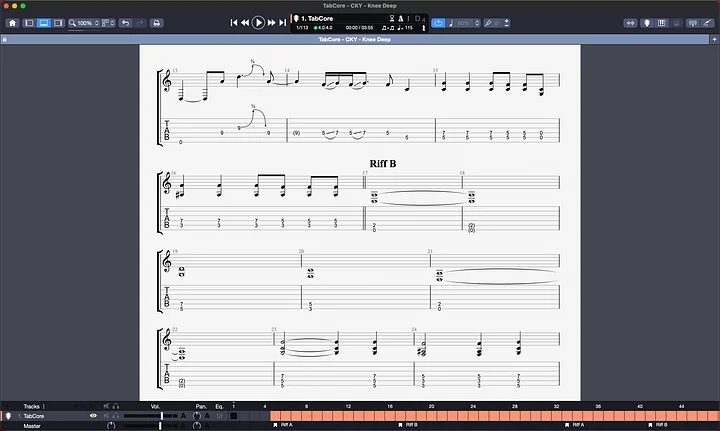
Task: Click the fast forward to next bar button
Action: 271,22
